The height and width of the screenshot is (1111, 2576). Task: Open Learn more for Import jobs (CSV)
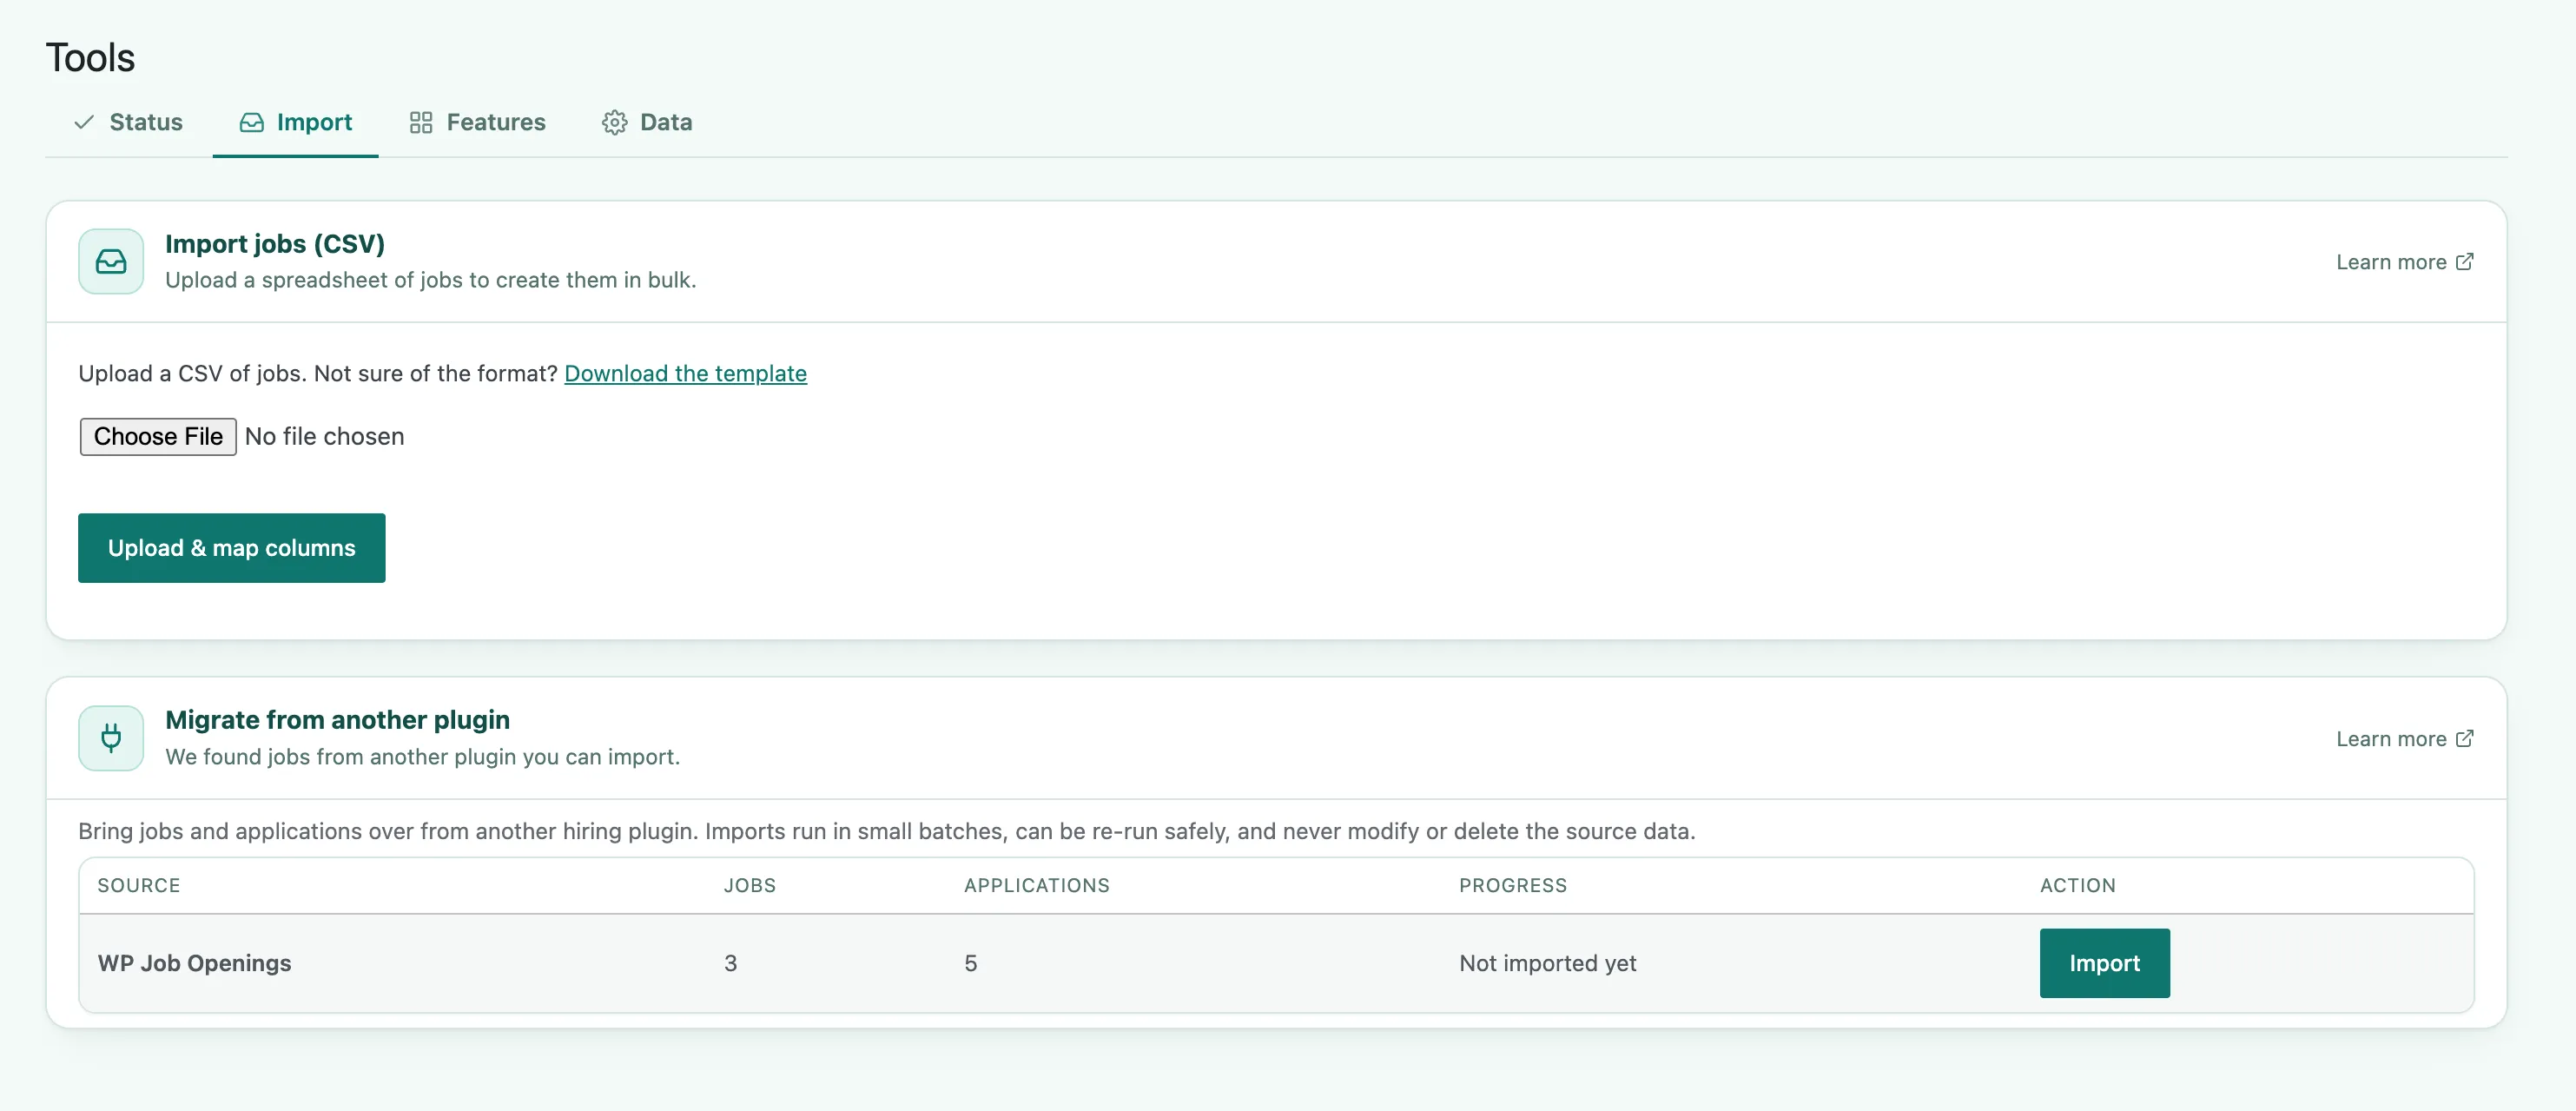[2405, 262]
